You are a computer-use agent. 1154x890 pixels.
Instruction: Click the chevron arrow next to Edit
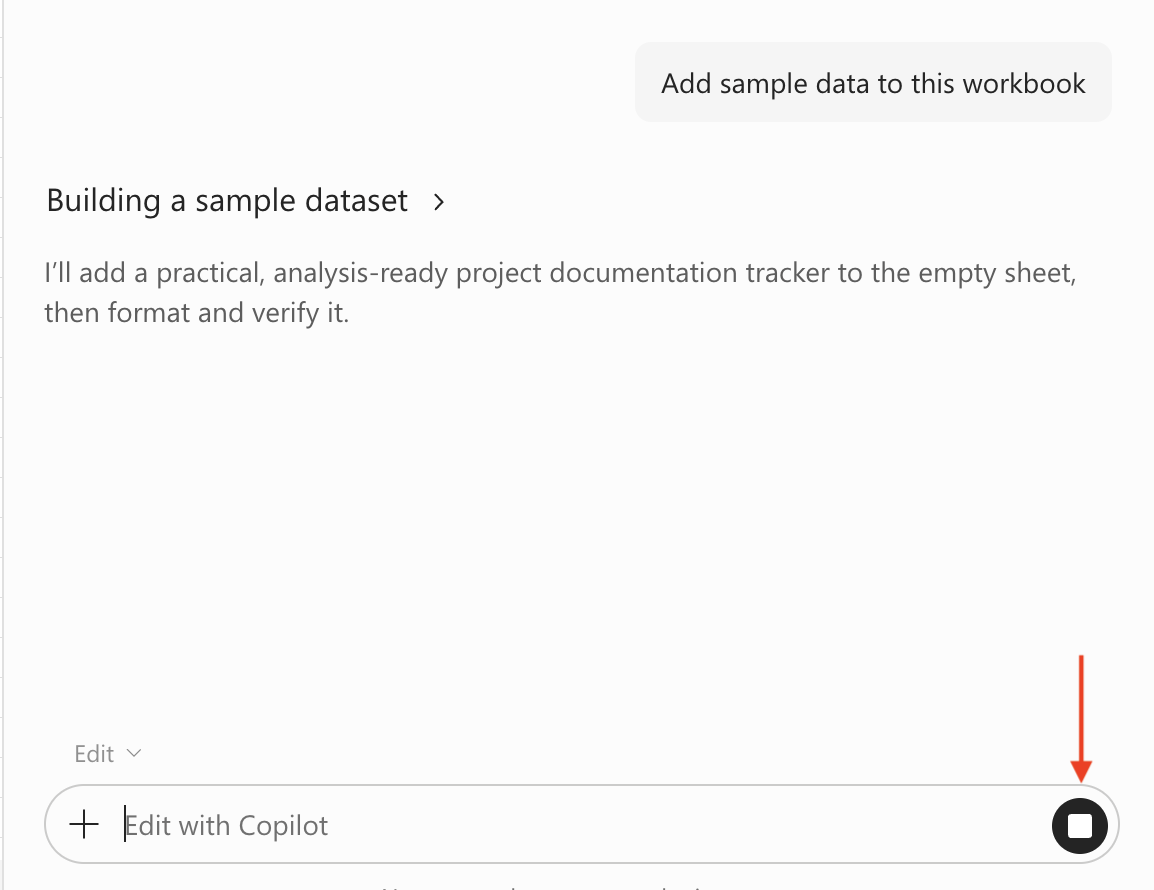134,753
